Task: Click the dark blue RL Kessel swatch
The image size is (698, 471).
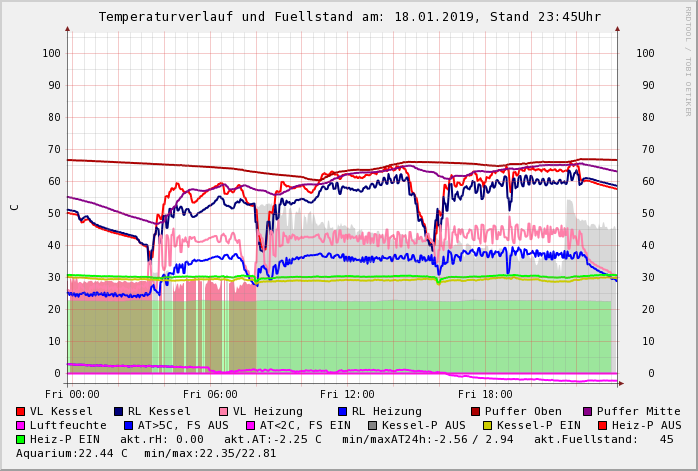Action: click(119, 411)
